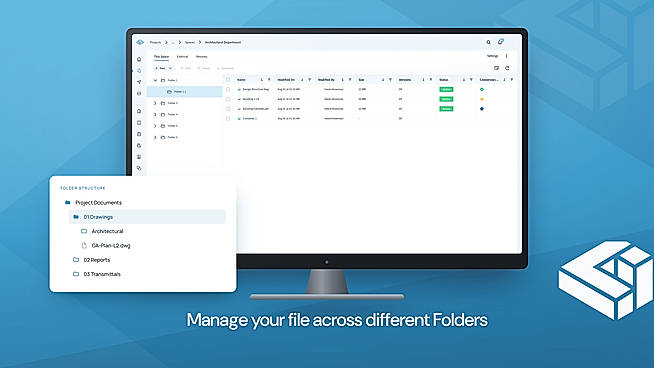Click the globe icon in the sidebar

[139, 93]
